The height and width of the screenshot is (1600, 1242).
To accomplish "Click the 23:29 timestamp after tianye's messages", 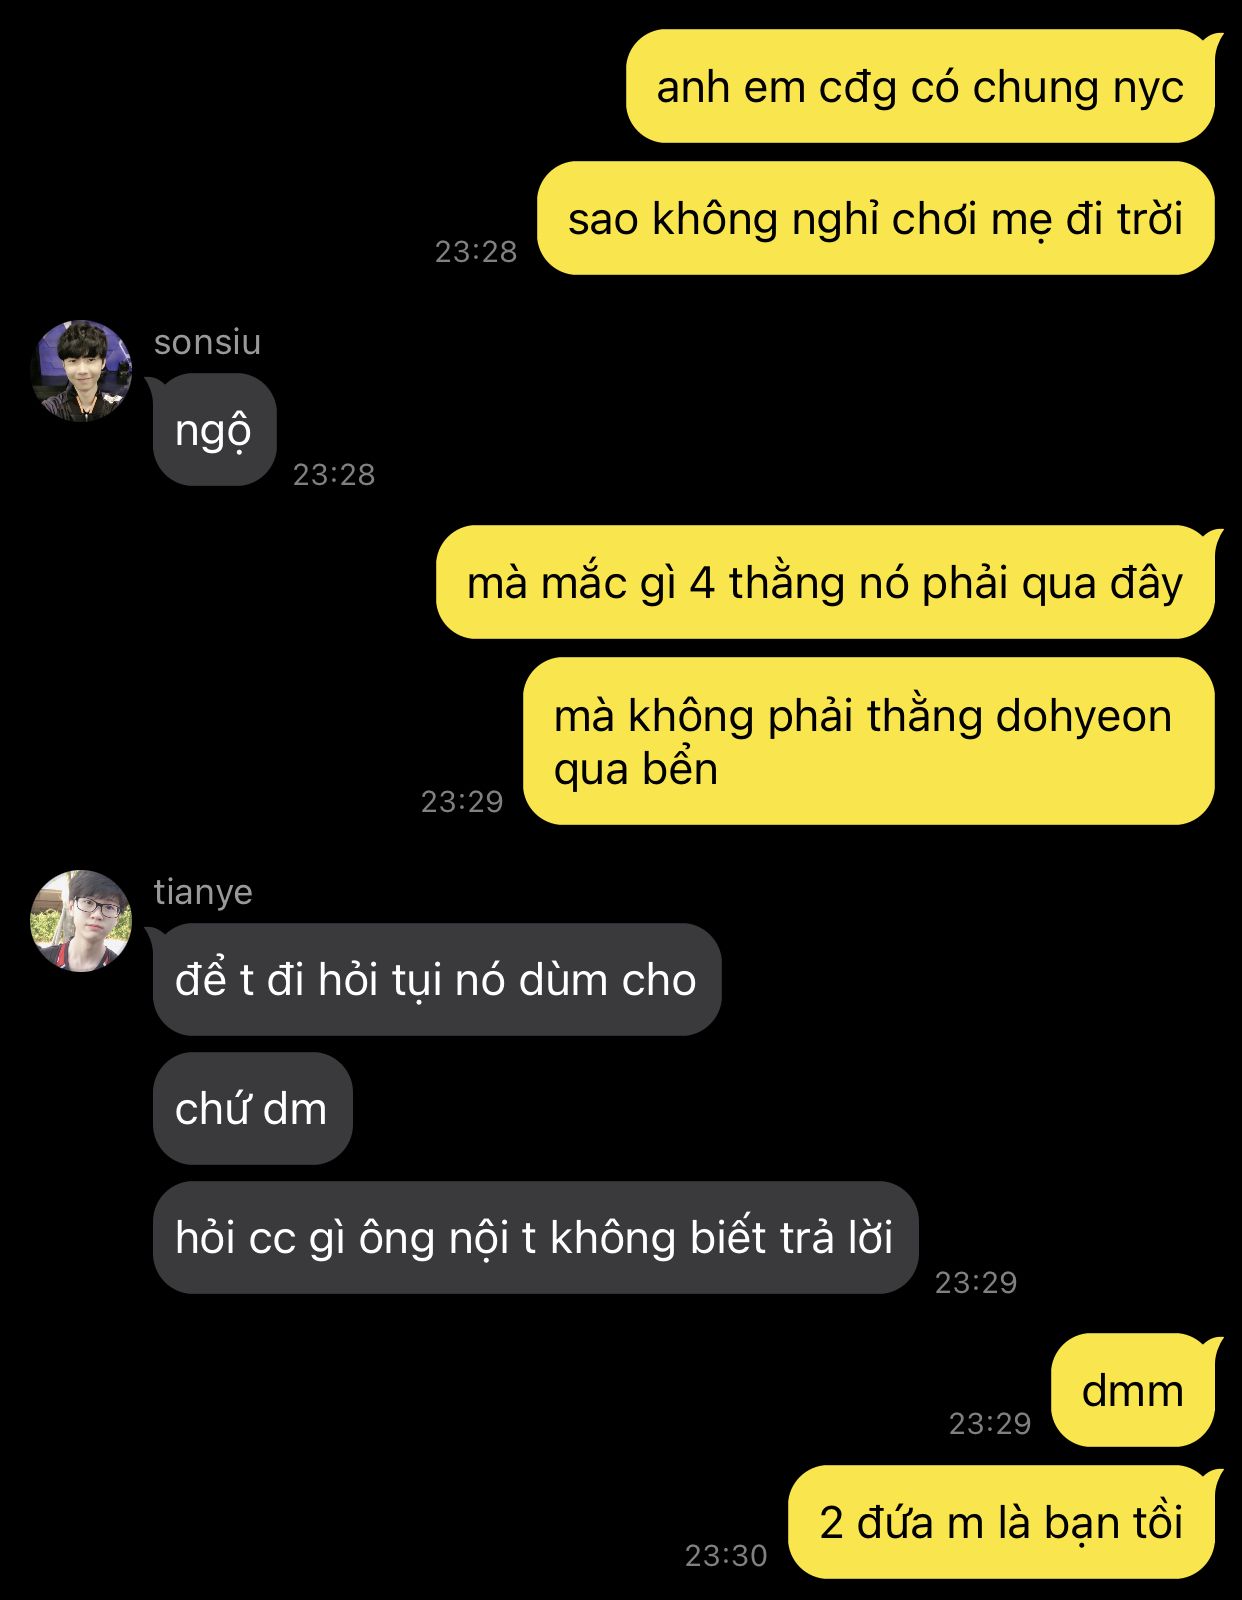I will click(x=976, y=1282).
